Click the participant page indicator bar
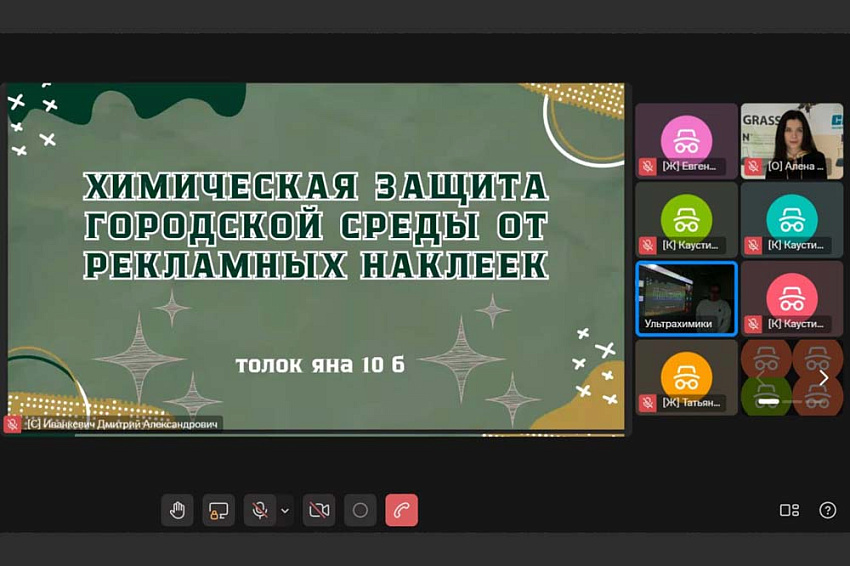 pyautogui.click(x=769, y=400)
